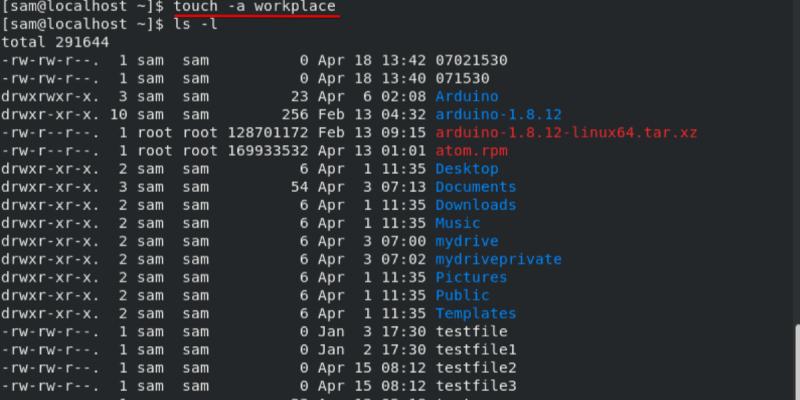This screenshot has width=800, height=400.
Task: Click the Public directory name
Action: pyautogui.click(x=462, y=295)
